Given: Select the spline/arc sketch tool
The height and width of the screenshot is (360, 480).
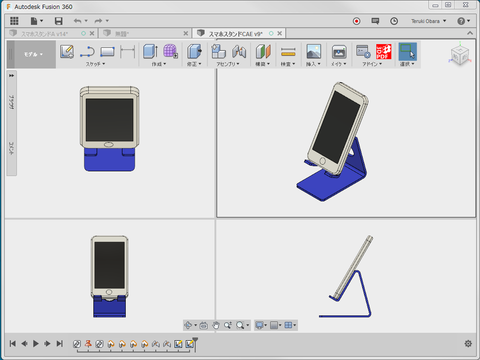Looking at the screenshot, I should 87,52.
